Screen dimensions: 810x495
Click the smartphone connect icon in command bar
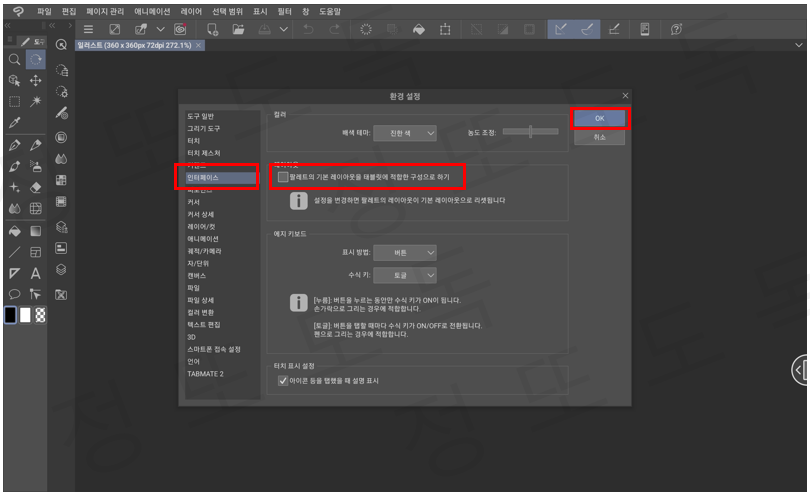point(645,29)
